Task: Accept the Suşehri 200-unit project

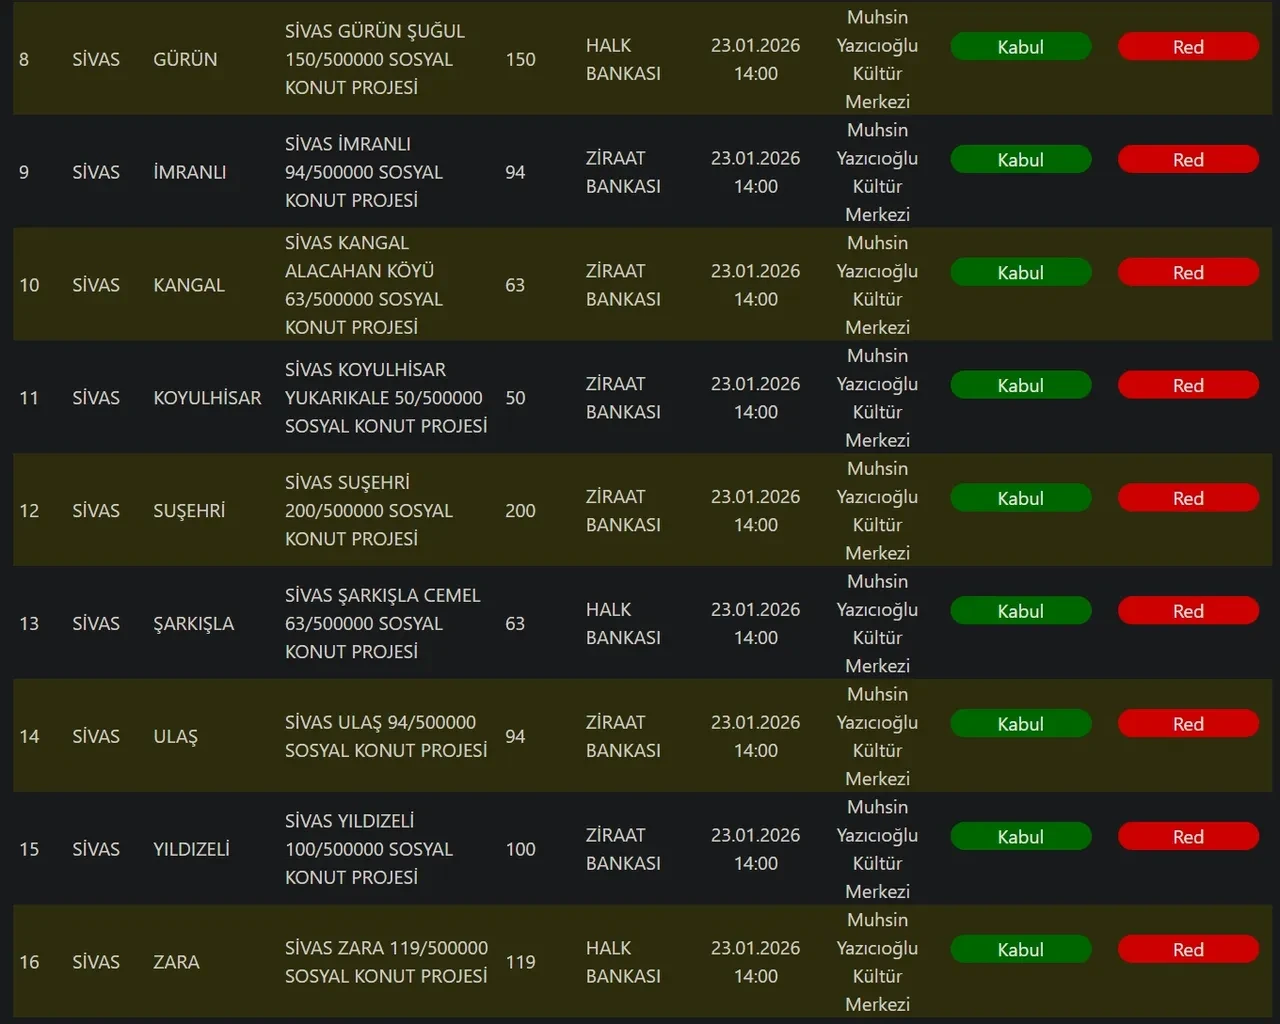Action: [1020, 499]
